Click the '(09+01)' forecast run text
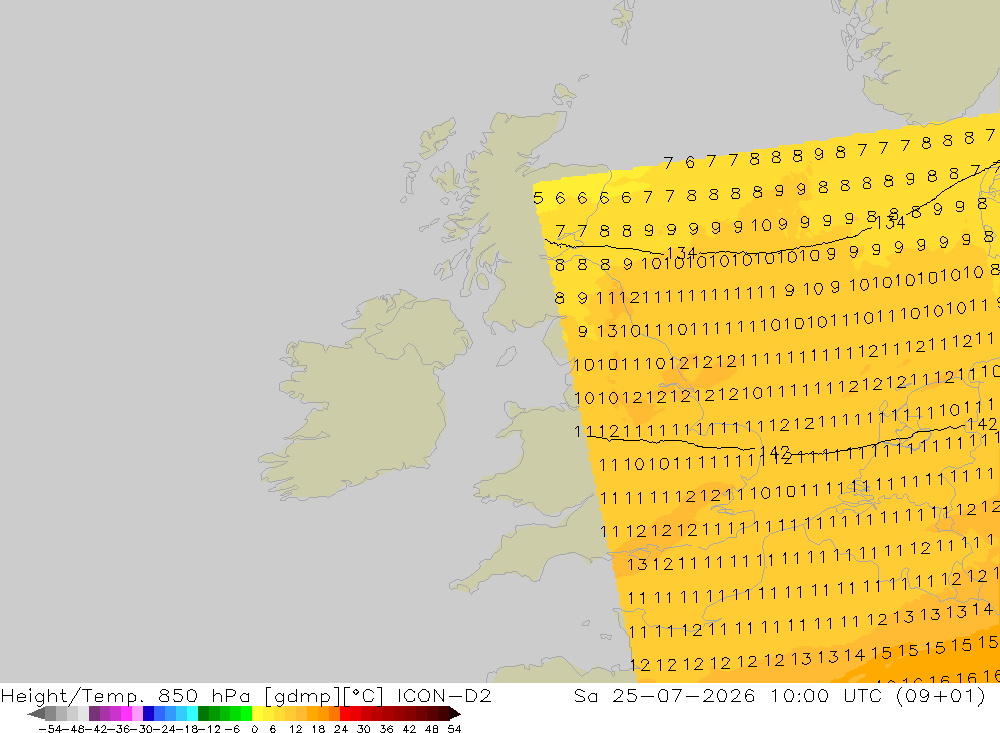The image size is (1000, 733). coord(941,695)
